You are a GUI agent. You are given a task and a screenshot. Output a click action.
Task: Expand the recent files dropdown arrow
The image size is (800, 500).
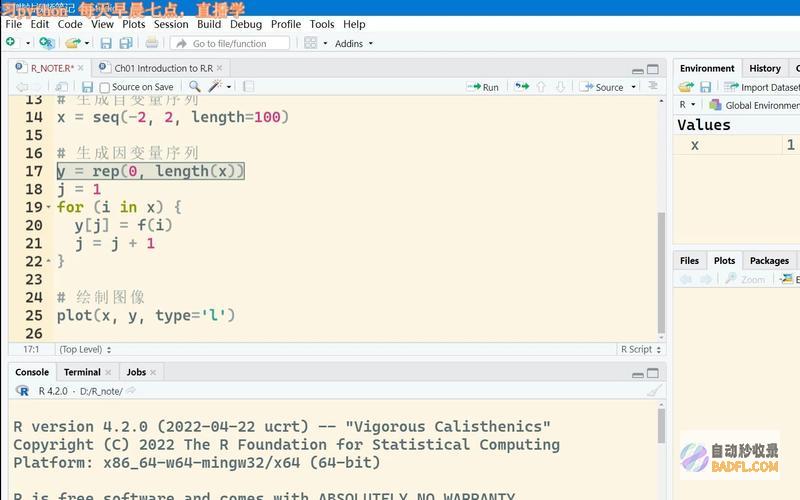point(87,43)
